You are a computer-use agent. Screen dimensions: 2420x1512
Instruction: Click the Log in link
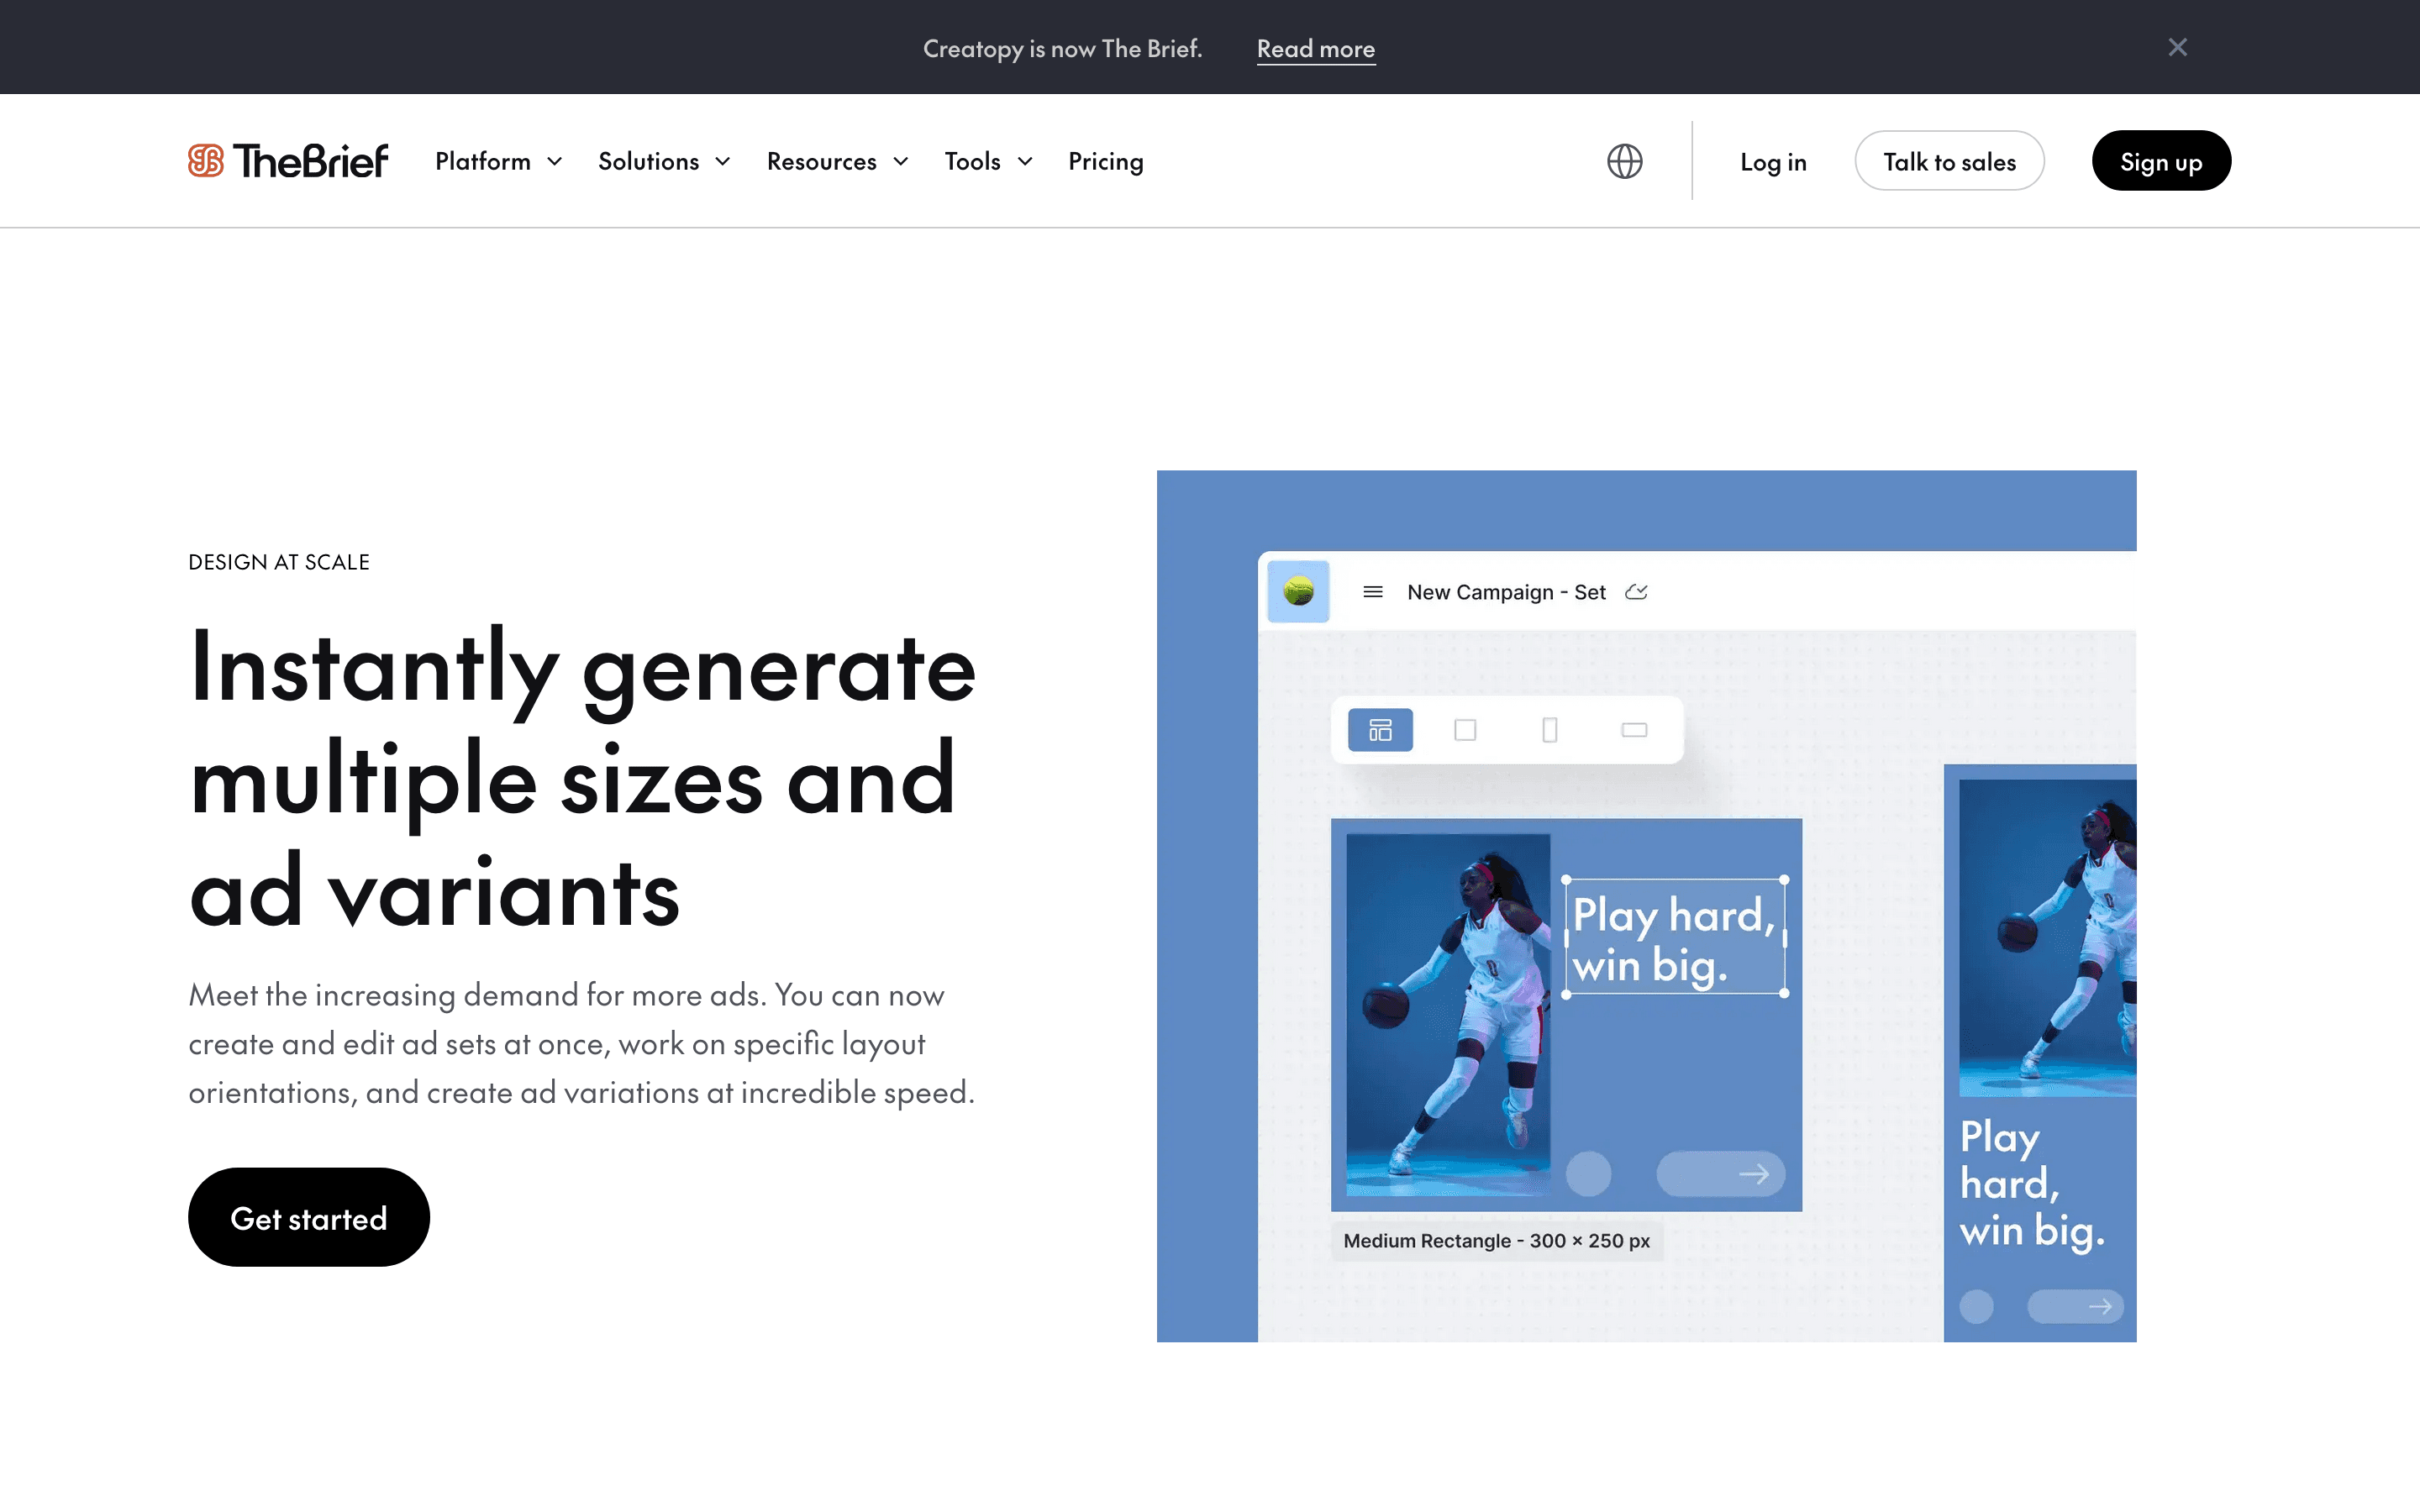(1773, 162)
